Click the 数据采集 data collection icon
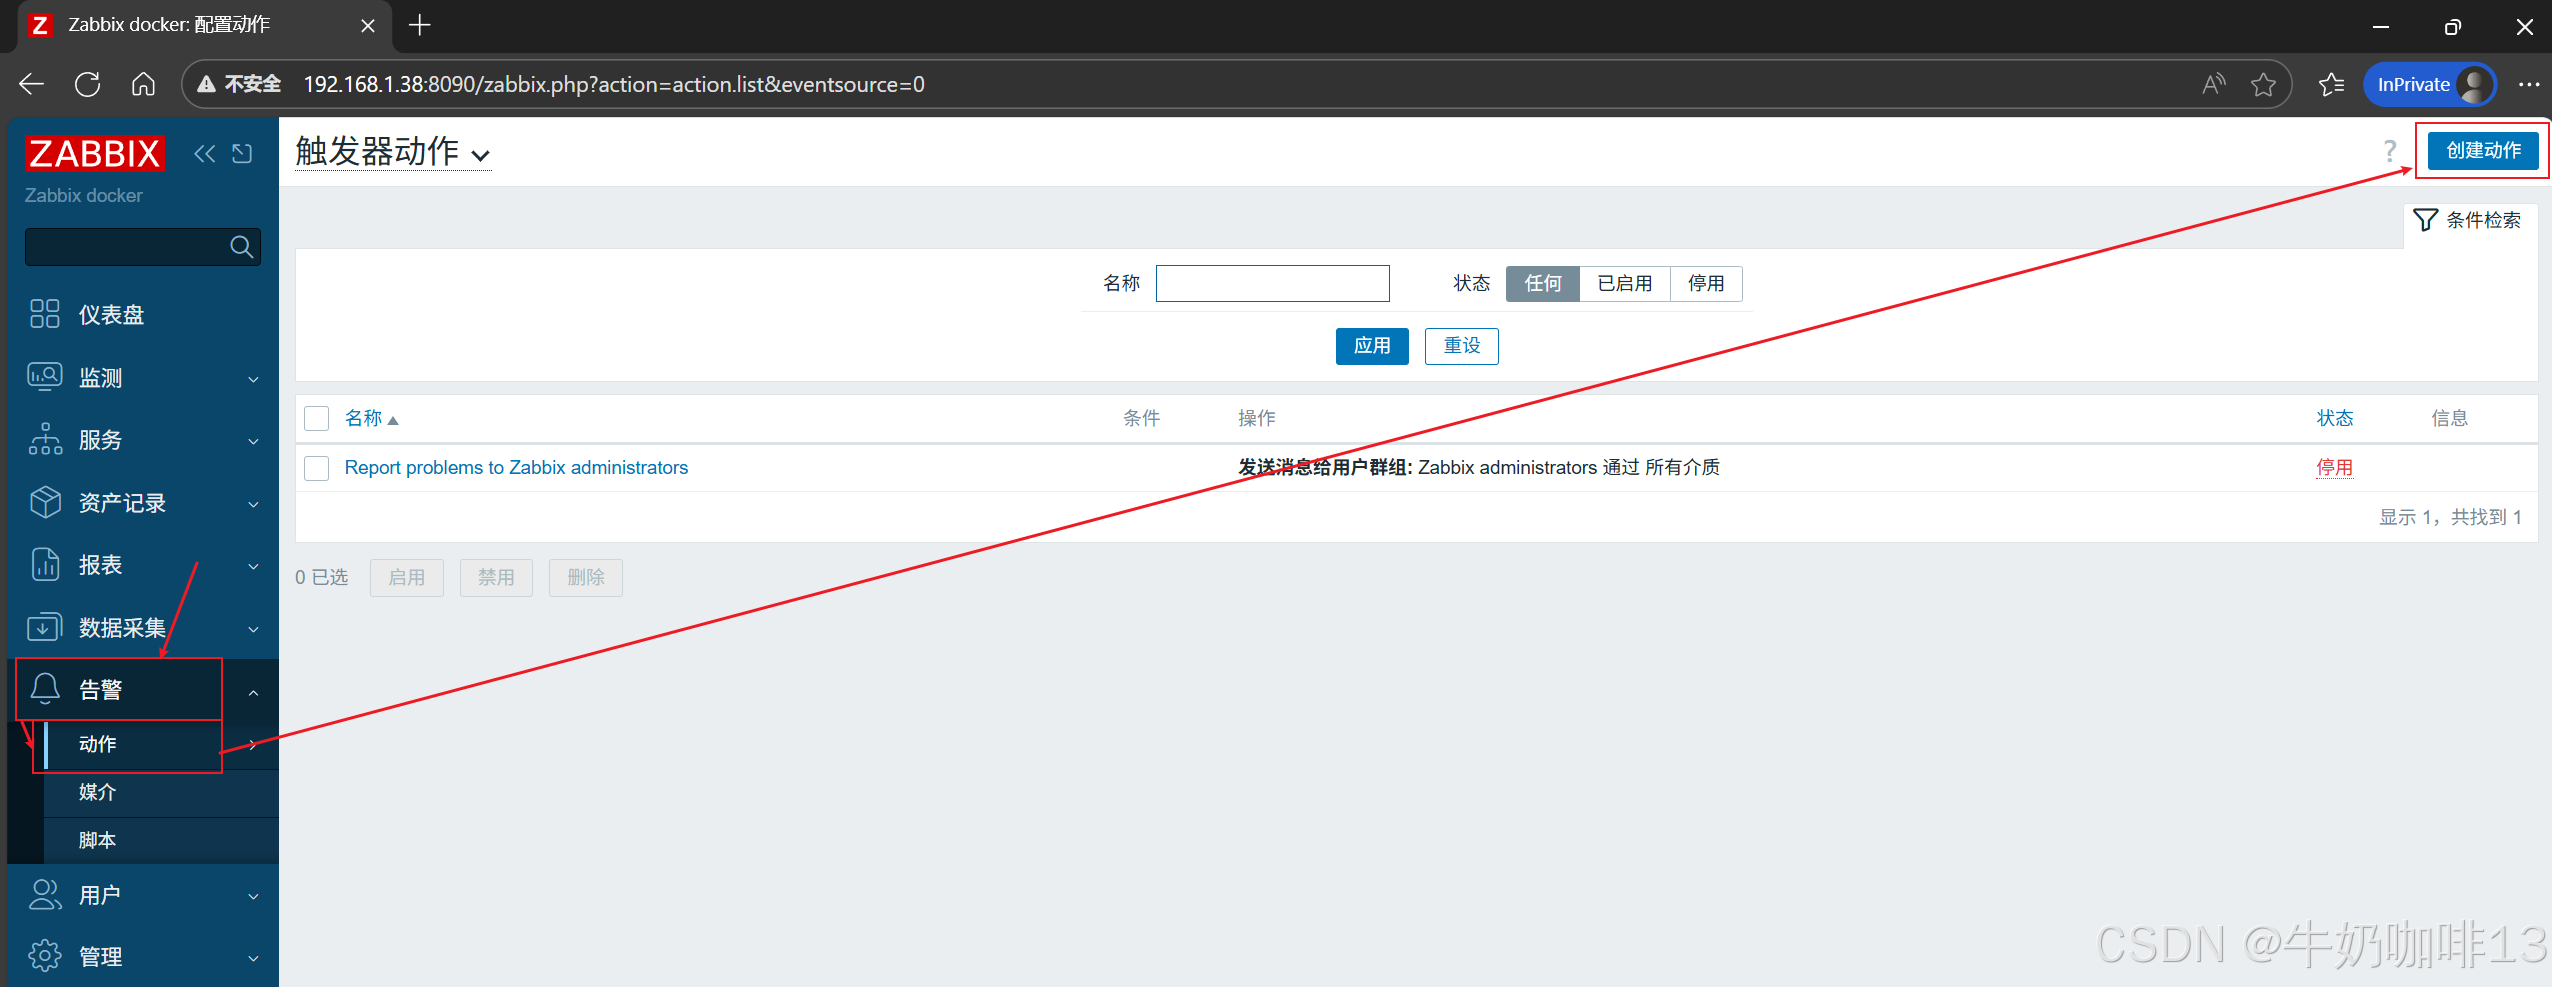The width and height of the screenshot is (2552, 987). click(x=45, y=627)
